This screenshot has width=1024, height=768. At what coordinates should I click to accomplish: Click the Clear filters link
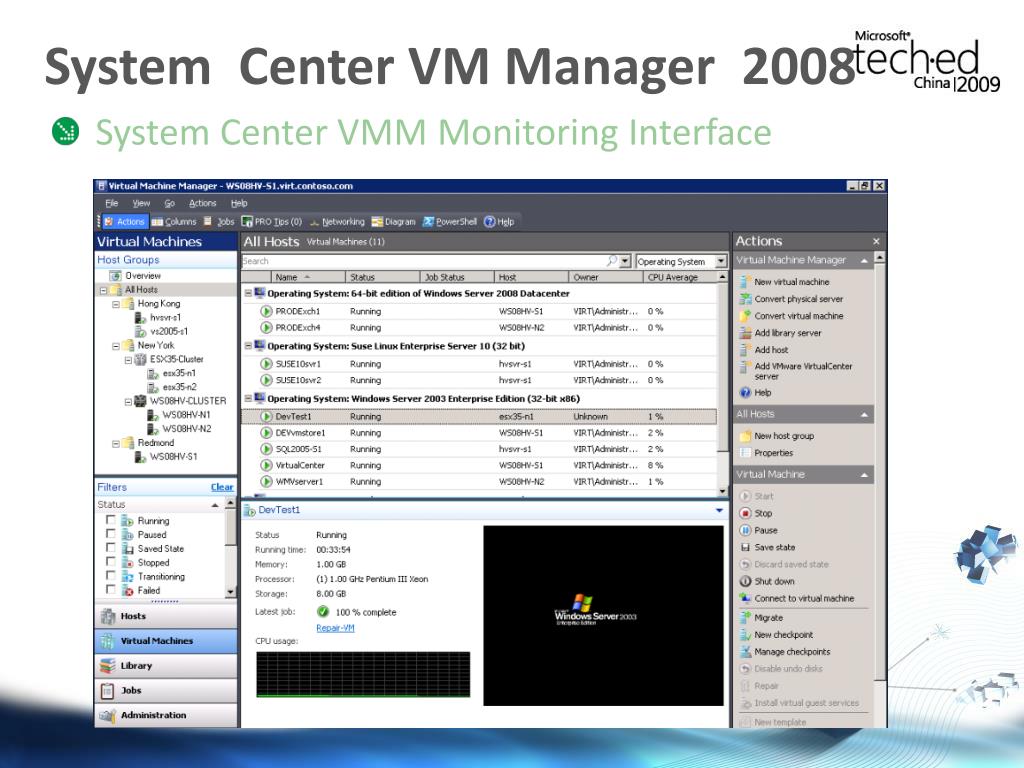point(222,487)
